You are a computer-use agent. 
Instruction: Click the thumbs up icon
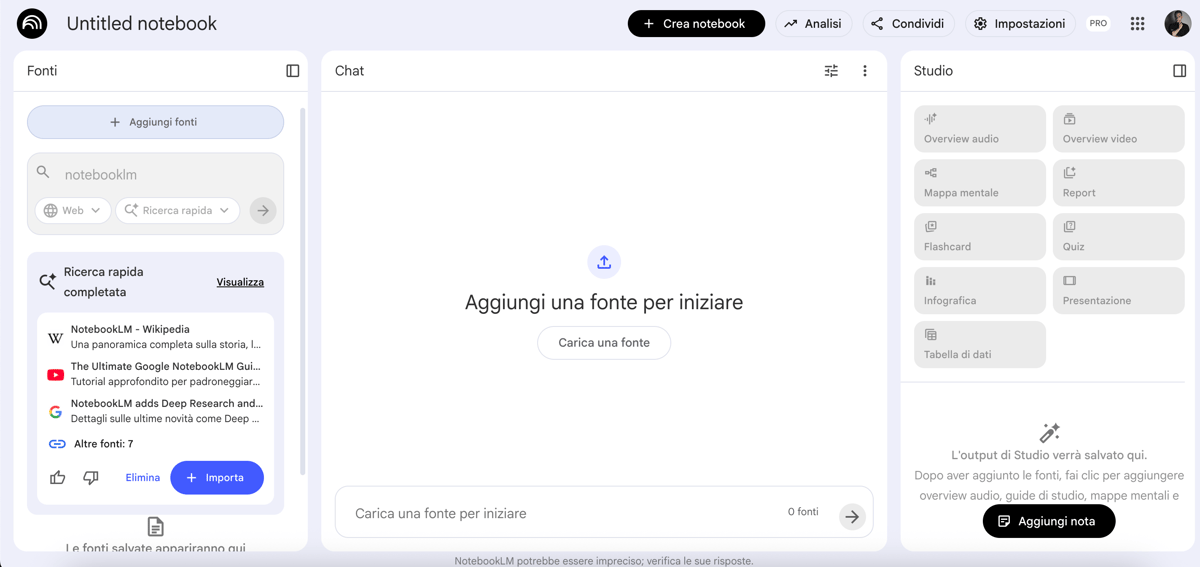click(x=58, y=478)
